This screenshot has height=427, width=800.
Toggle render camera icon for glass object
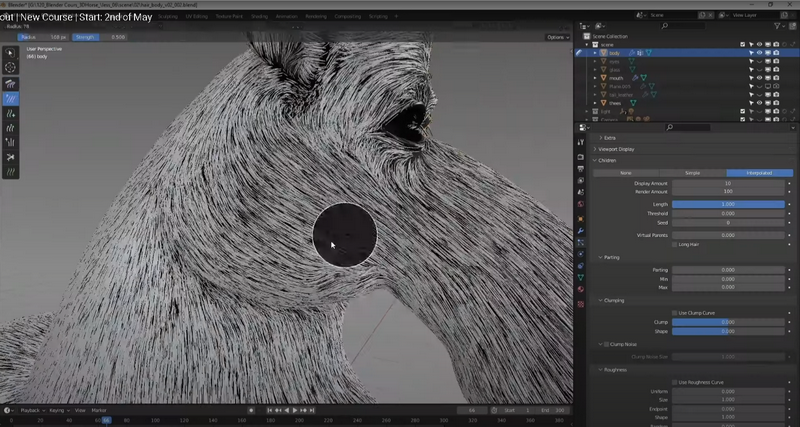click(776, 69)
